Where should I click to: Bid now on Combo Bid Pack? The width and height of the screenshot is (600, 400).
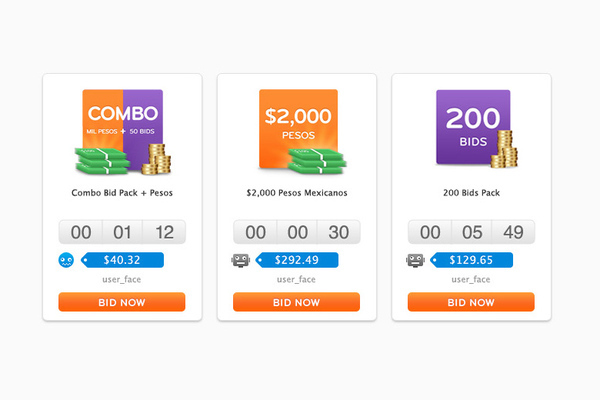tap(122, 302)
